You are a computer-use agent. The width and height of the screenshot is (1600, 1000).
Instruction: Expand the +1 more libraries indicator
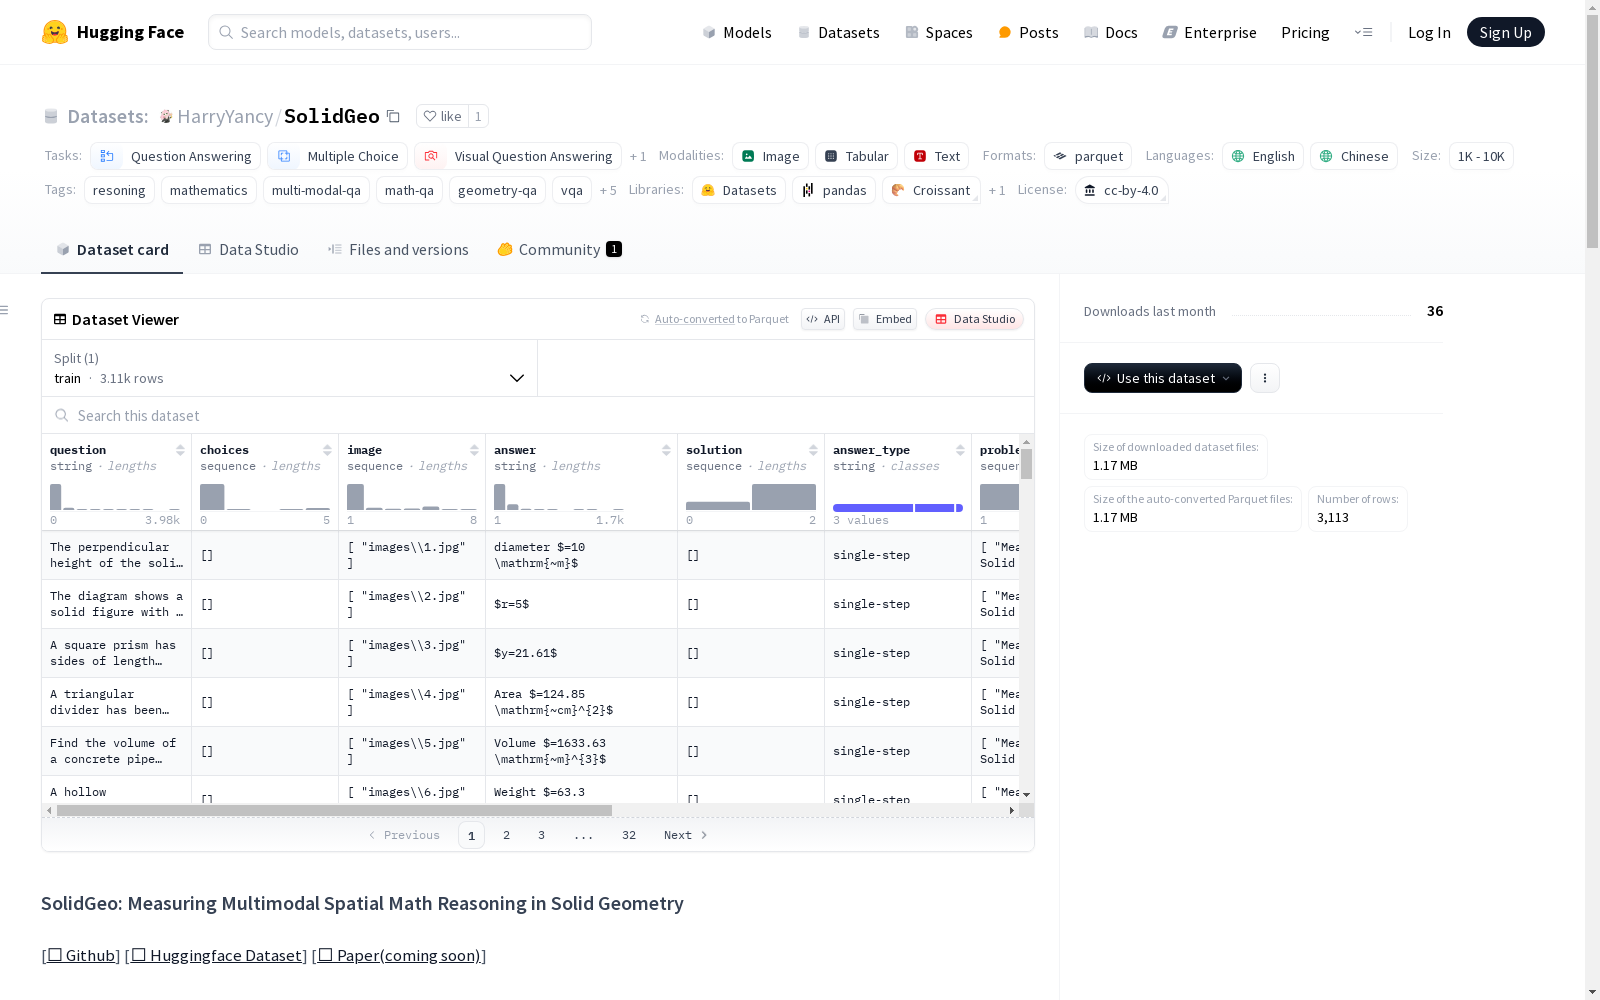[997, 191]
